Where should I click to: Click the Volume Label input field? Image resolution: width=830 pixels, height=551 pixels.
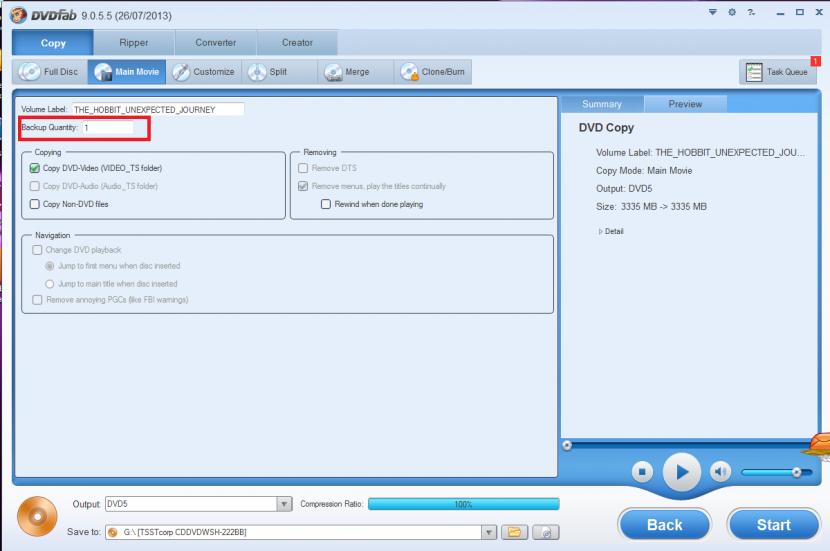158,110
